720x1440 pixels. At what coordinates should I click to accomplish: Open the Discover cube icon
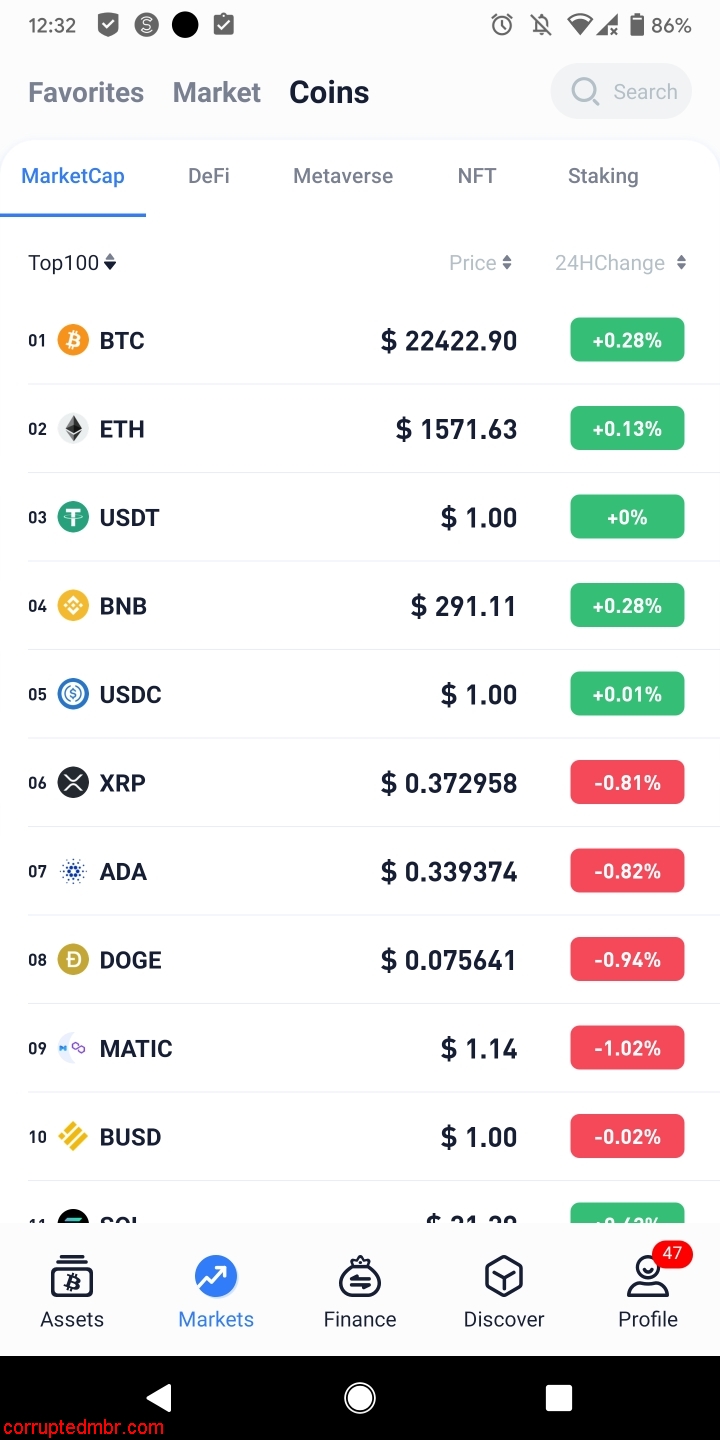tap(504, 1277)
